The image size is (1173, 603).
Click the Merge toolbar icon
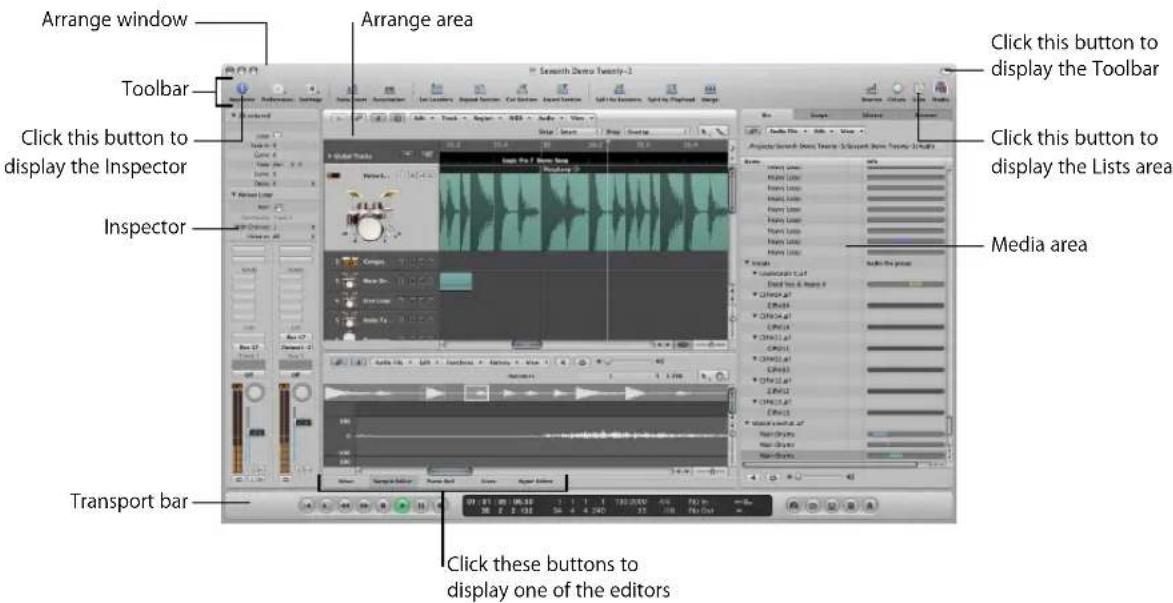click(x=710, y=91)
